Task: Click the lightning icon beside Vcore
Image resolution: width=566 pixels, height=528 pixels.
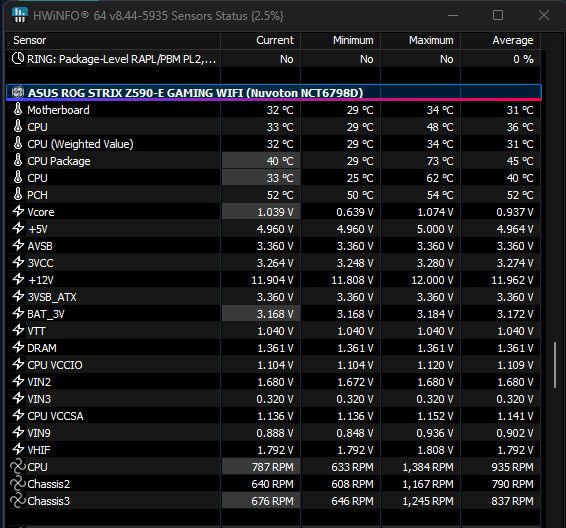Action: pyautogui.click(x=18, y=211)
